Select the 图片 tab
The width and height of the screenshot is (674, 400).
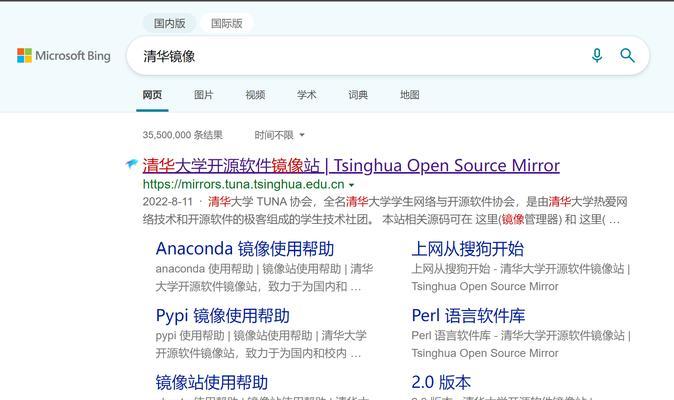coord(203,95)
